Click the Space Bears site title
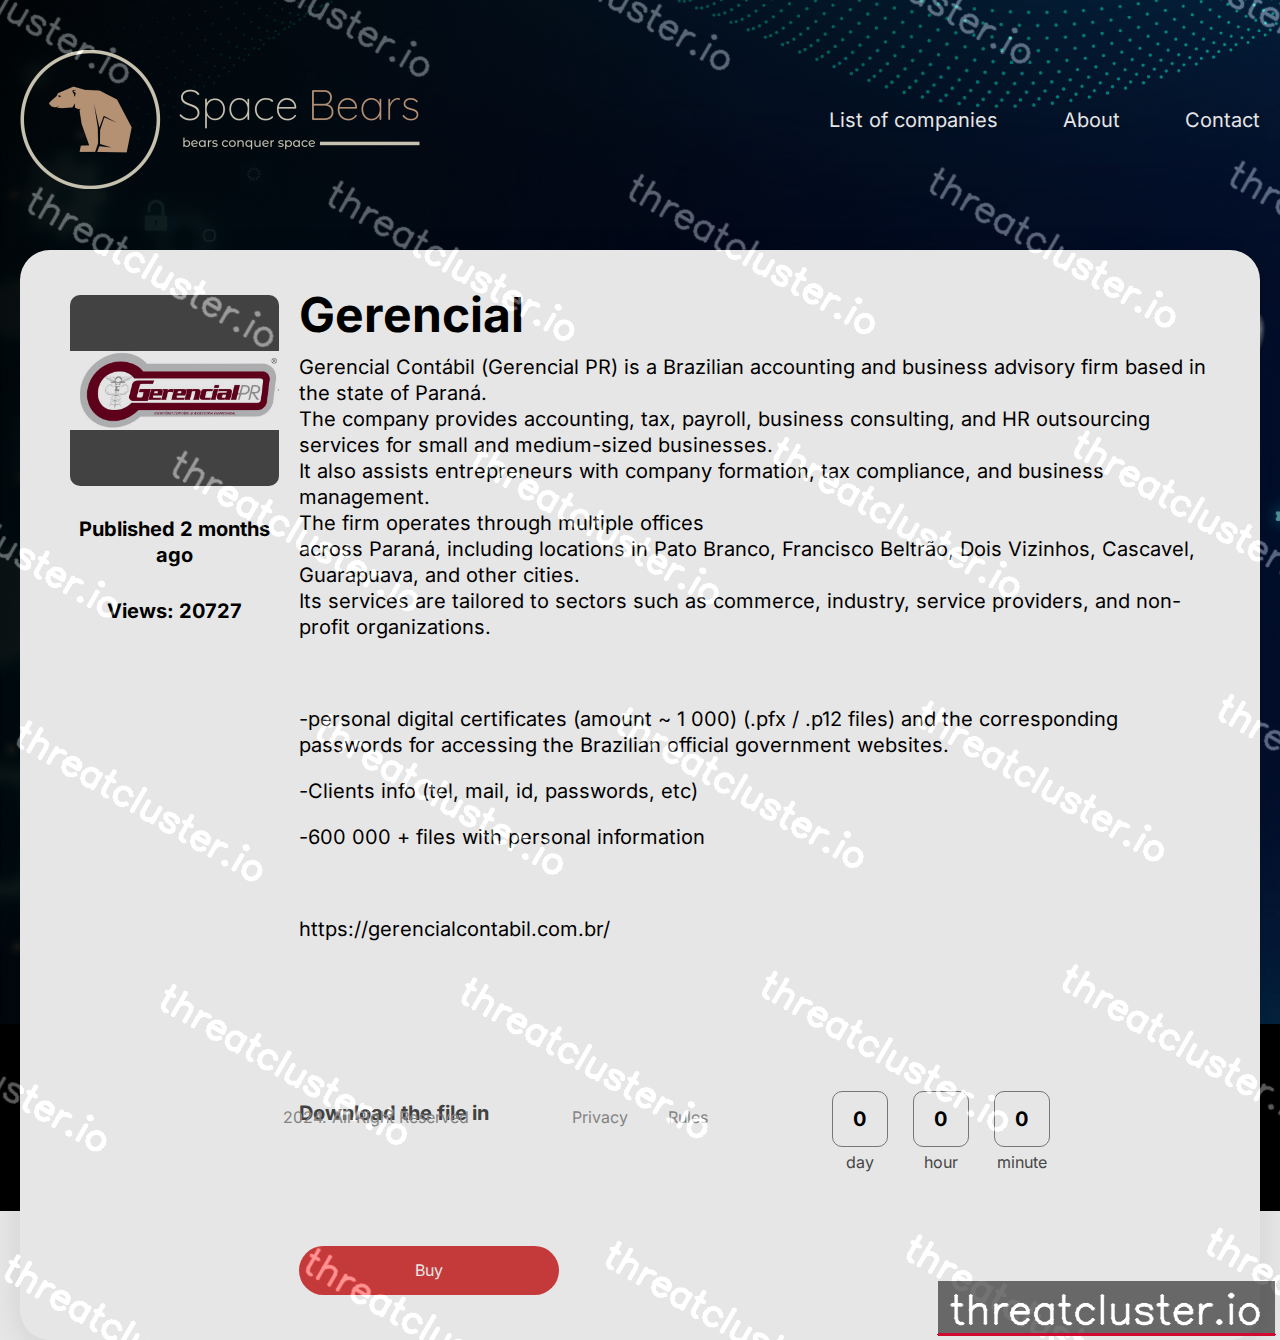The width and height of the screenshot is (1280, 1340). click(x=299, y=106)
